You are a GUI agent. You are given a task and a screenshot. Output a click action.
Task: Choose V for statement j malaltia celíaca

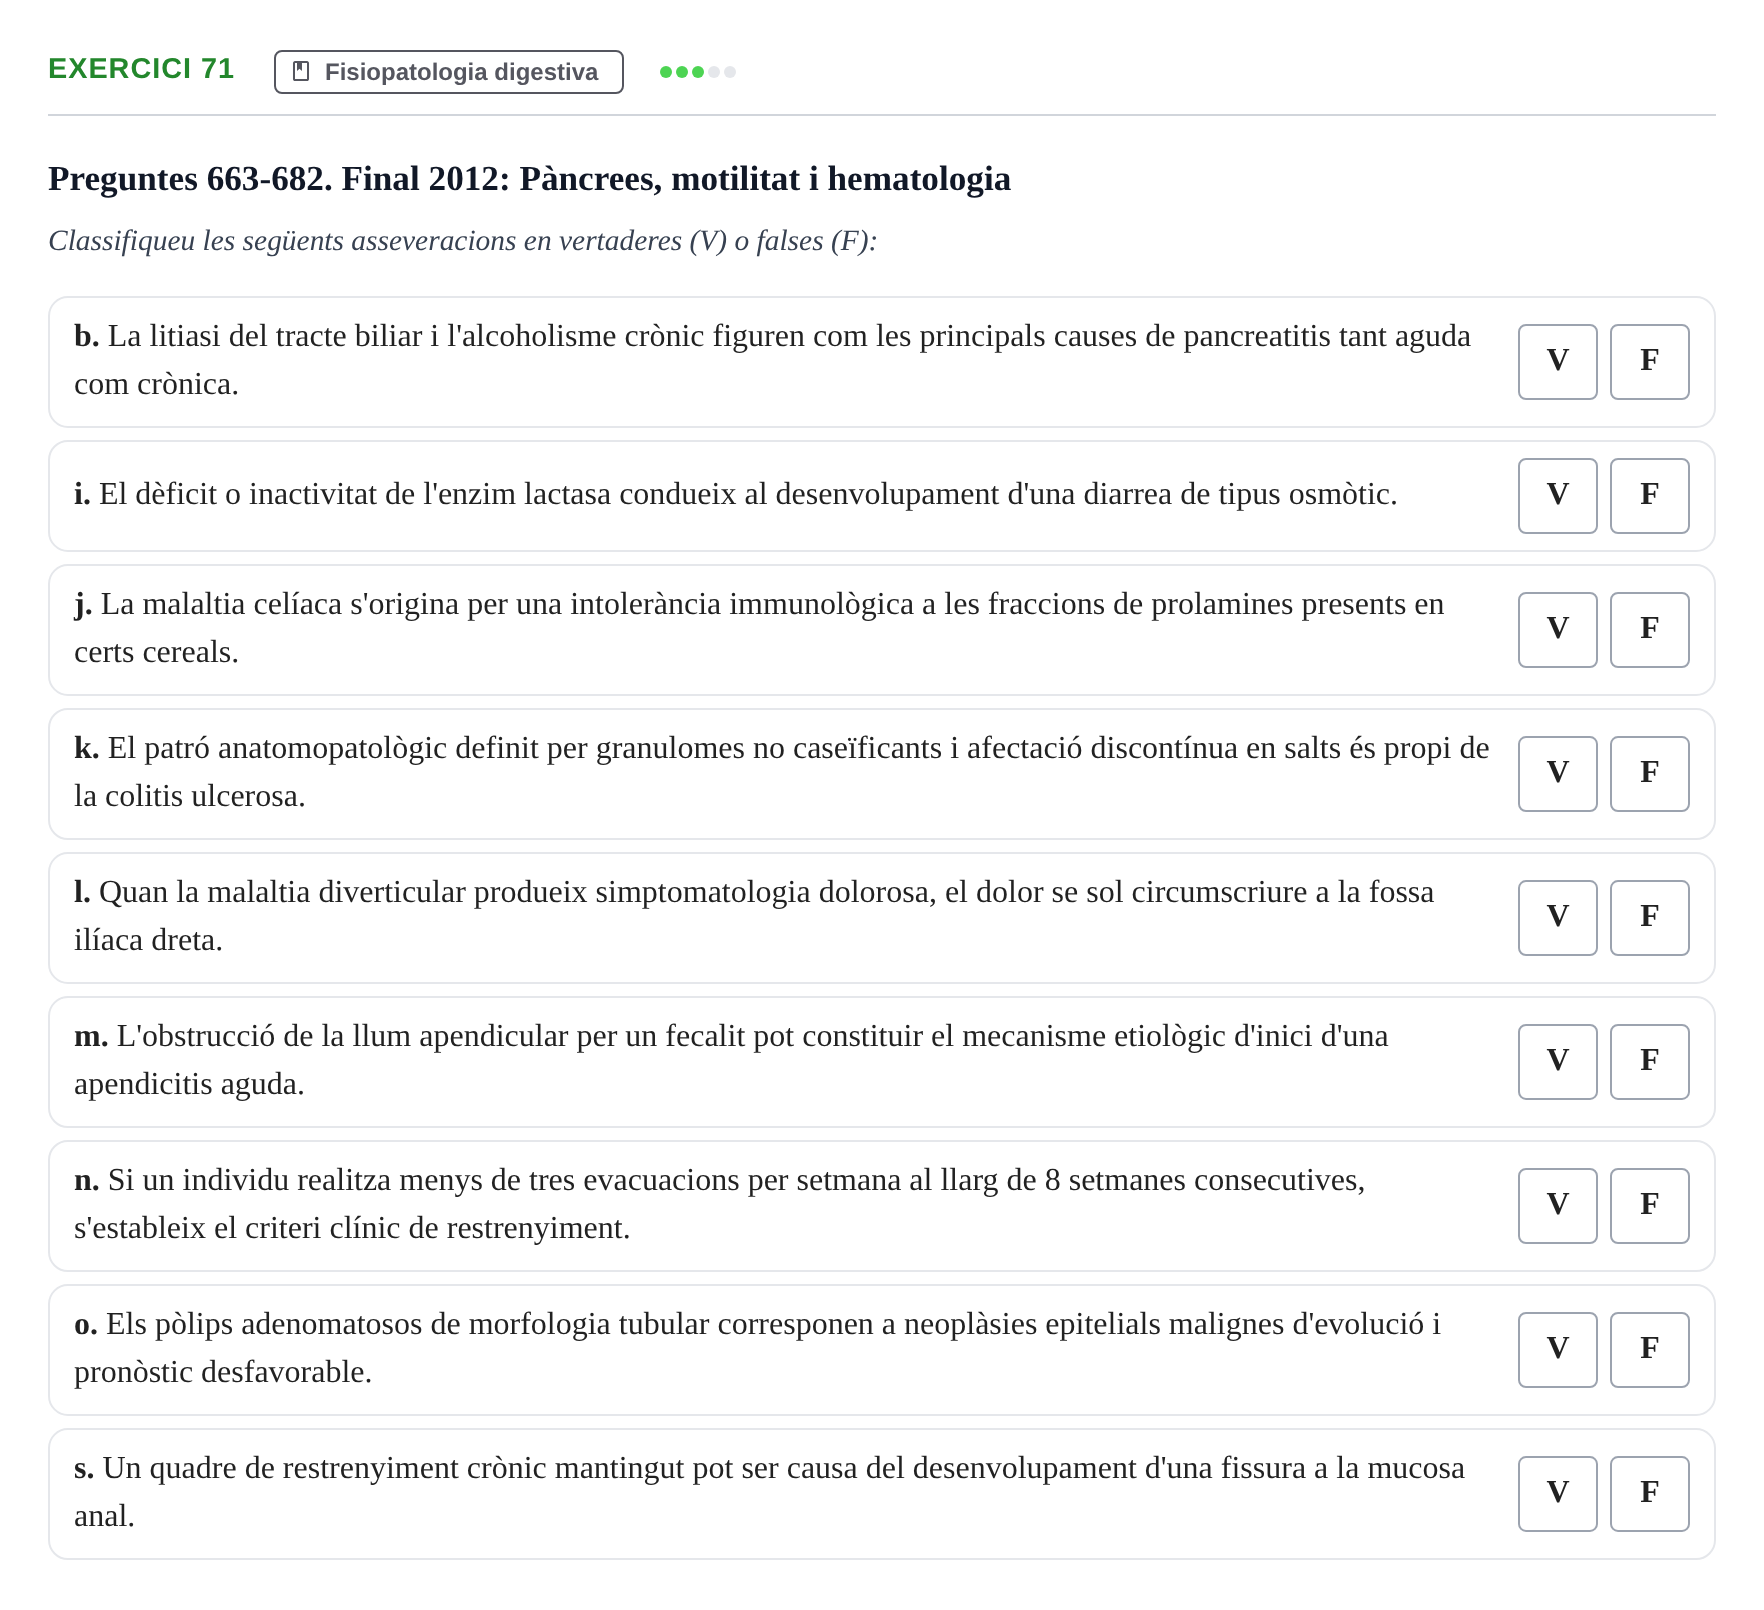pyautogui.click(x=1557, y=630)
